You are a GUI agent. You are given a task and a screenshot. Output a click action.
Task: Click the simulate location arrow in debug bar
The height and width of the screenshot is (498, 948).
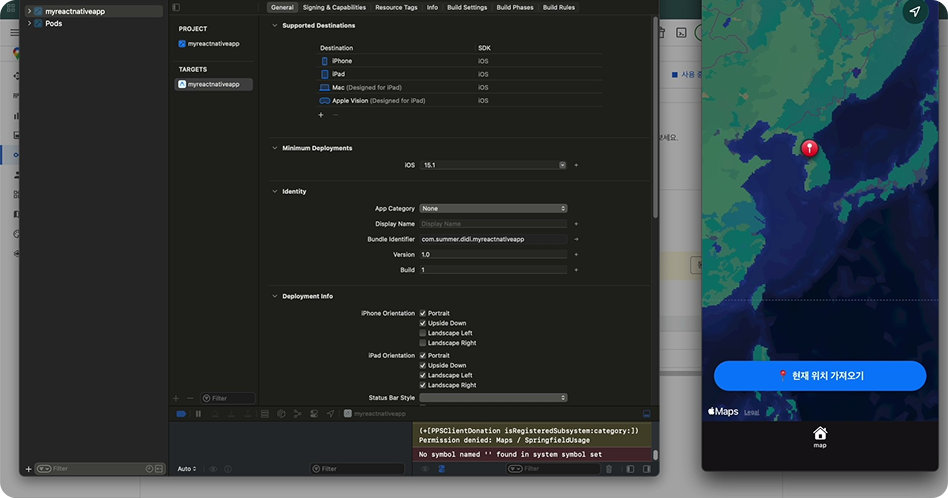(330, 413)
